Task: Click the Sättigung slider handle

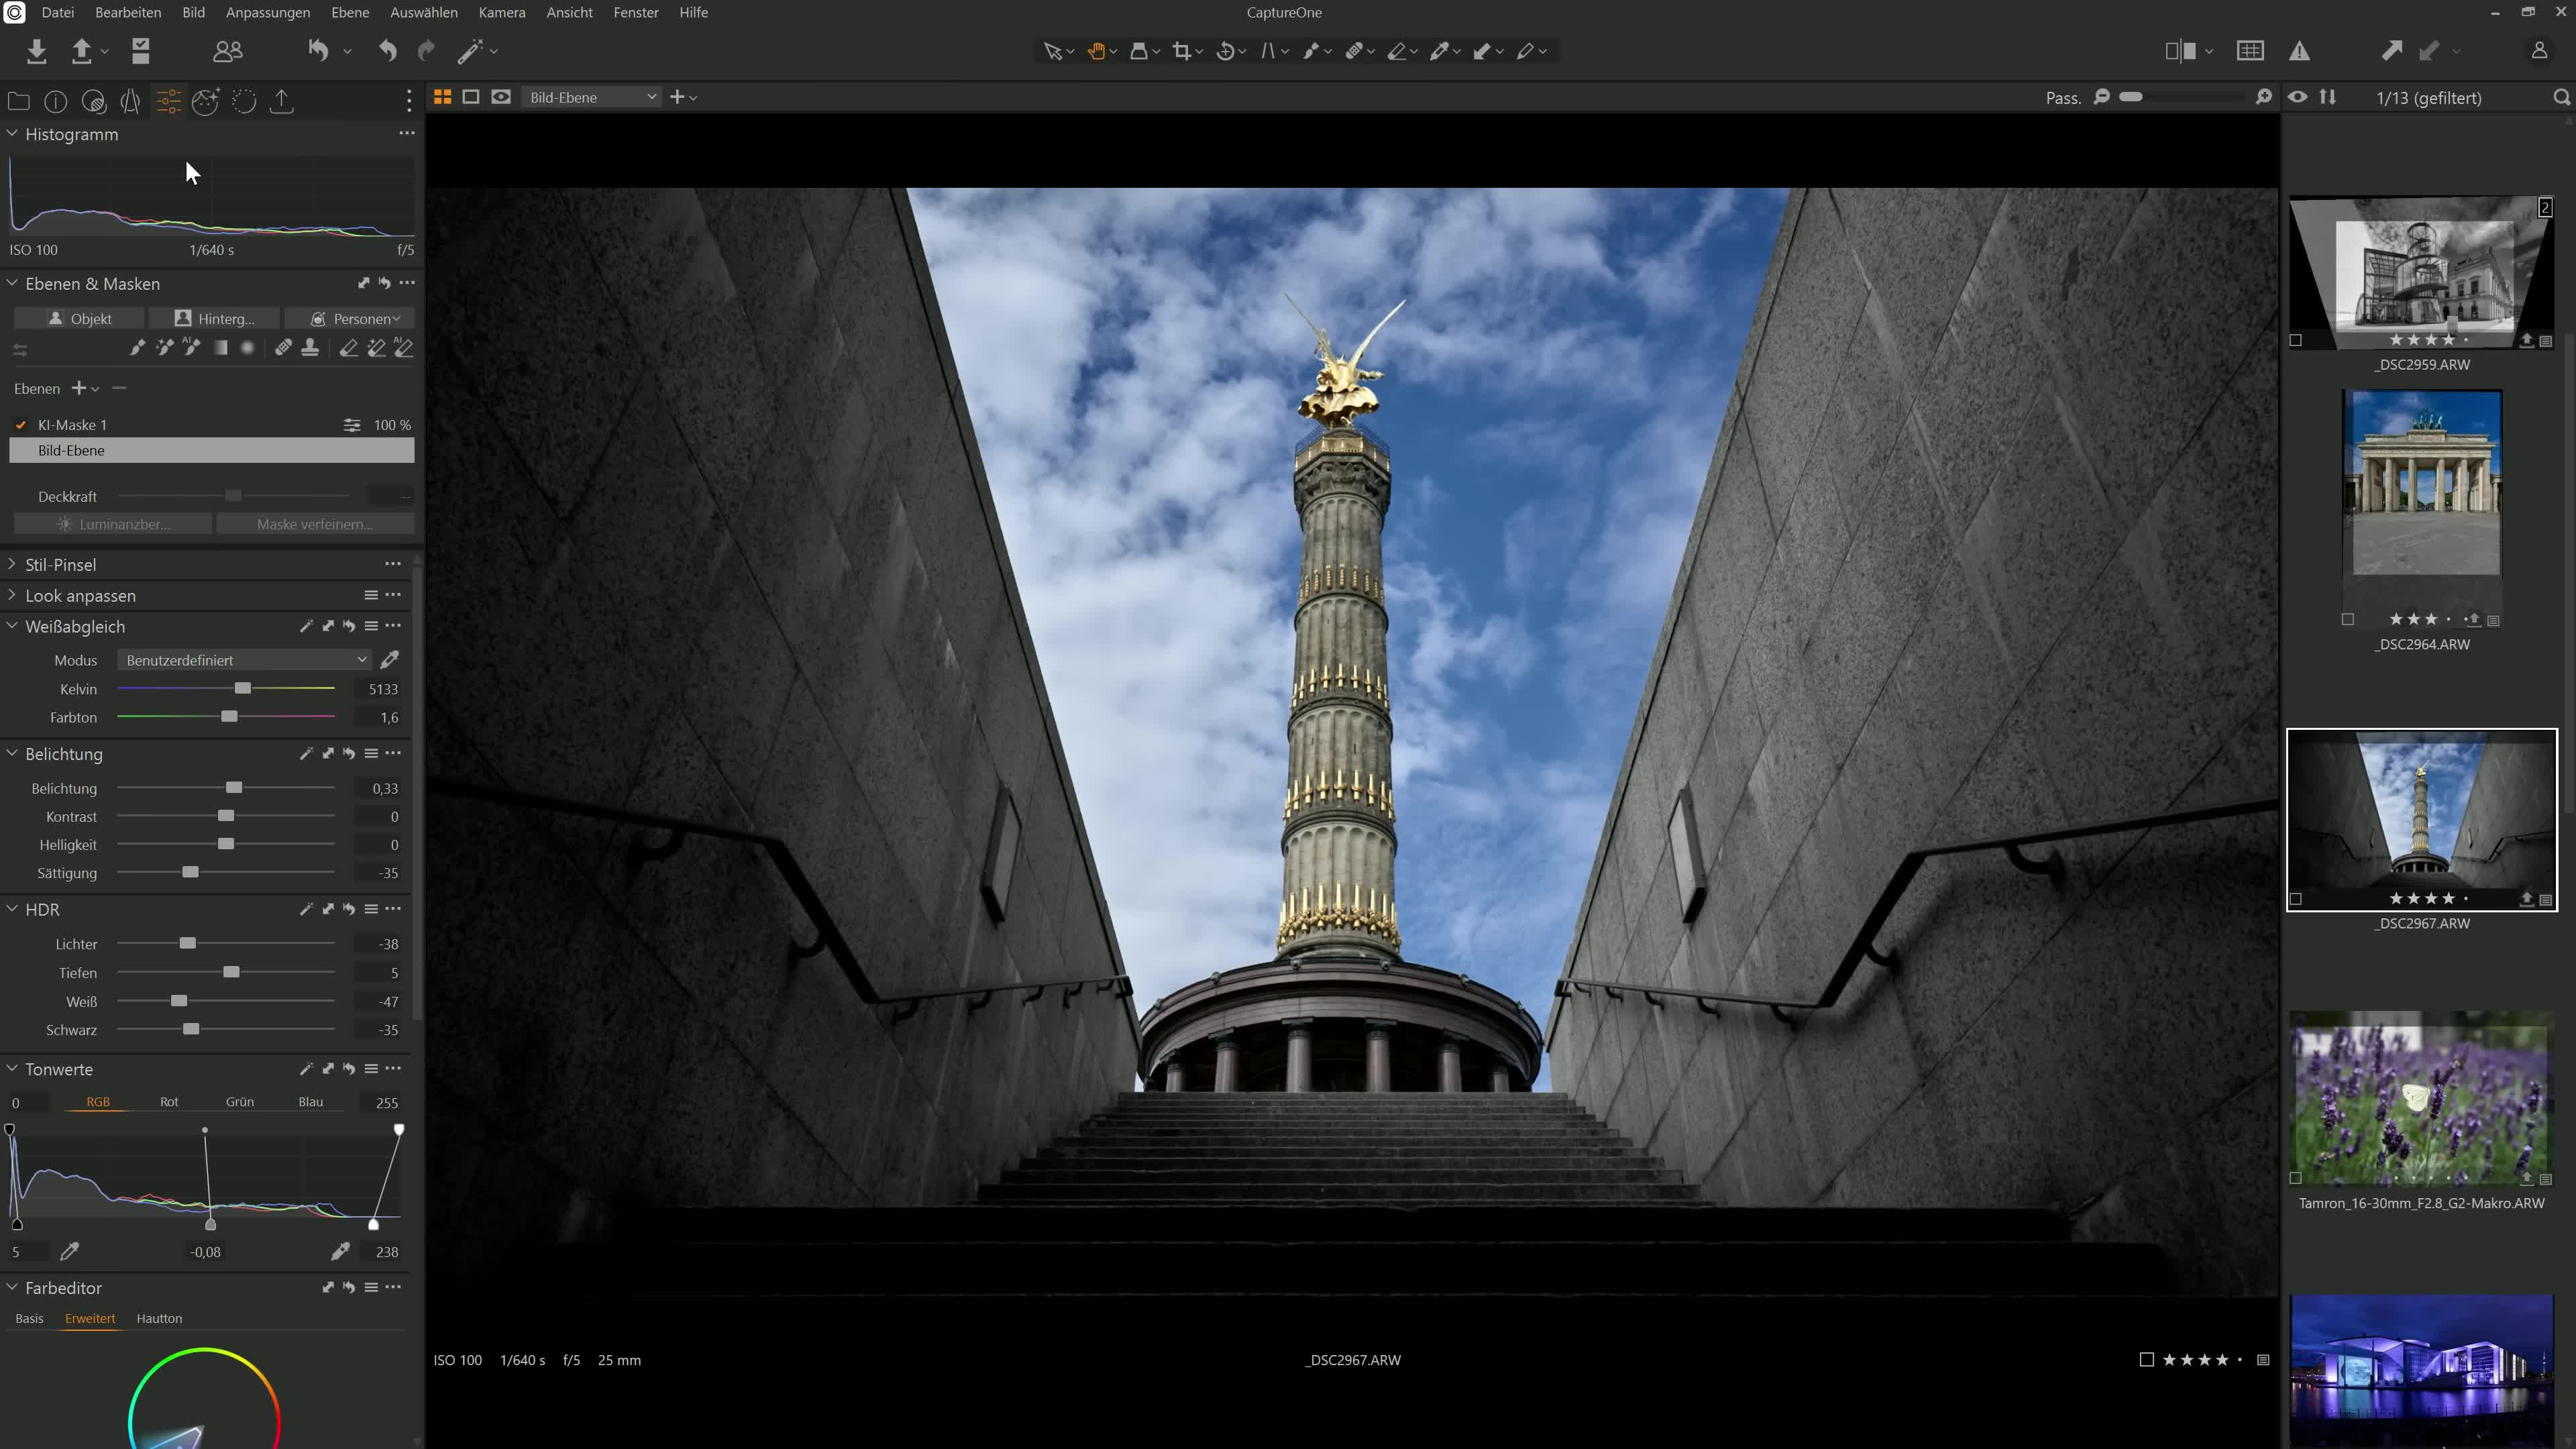Action: tap(190, 872)
